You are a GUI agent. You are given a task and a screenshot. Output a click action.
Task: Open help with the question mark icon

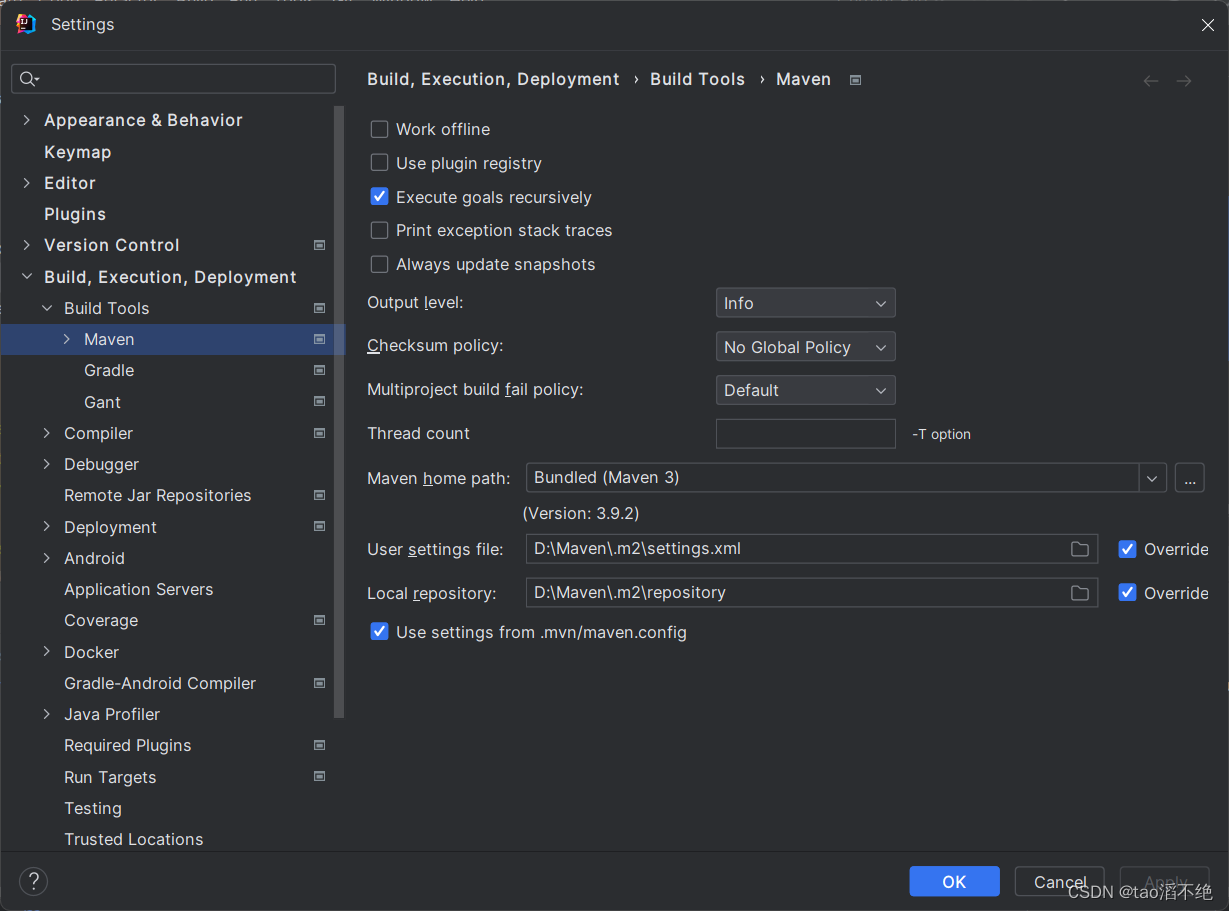tap(33, 881)
